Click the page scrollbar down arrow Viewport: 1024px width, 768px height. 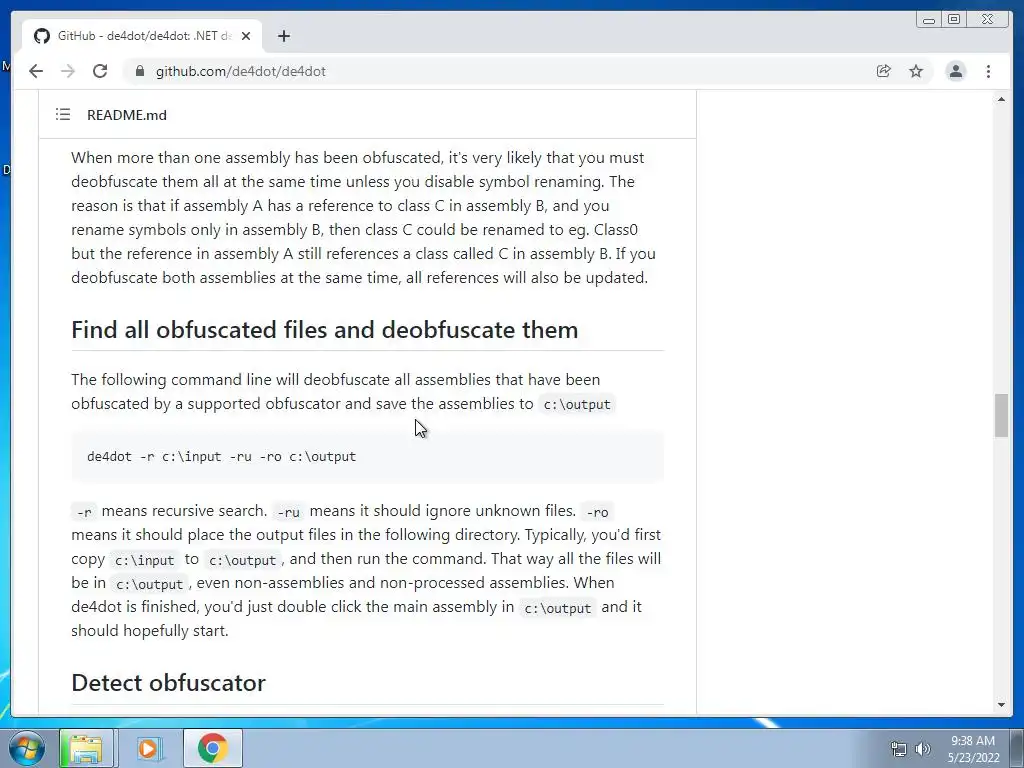click(1001, 705)
